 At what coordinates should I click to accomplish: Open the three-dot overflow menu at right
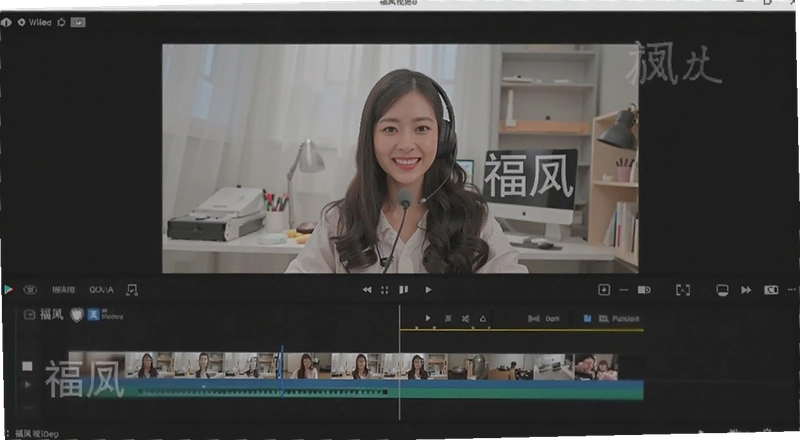792,289
